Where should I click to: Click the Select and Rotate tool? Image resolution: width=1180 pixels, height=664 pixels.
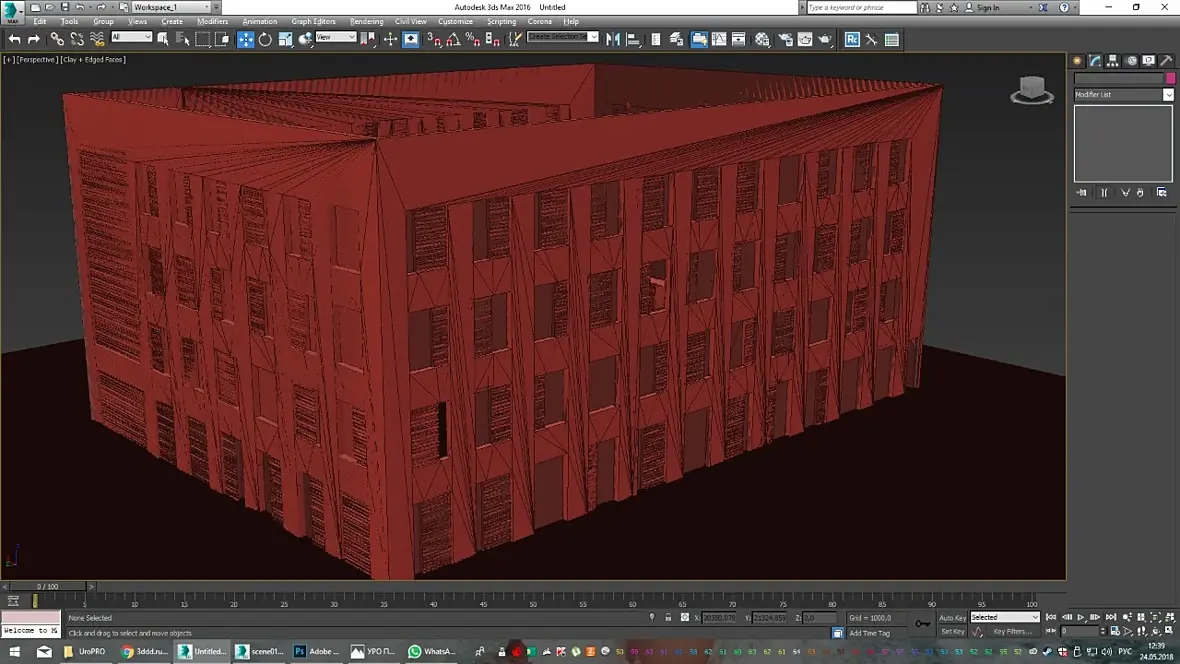[x=265, y=39]
